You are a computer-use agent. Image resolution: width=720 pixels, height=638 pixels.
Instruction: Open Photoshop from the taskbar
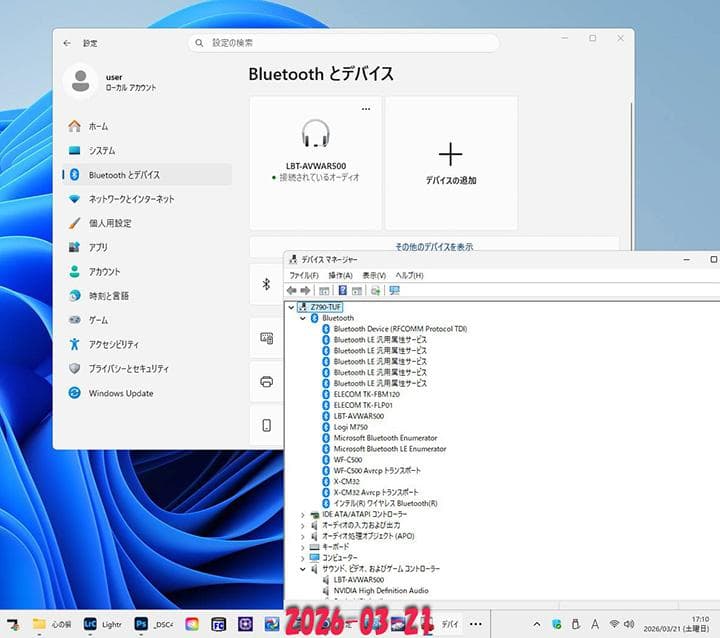tap(153, 624)
